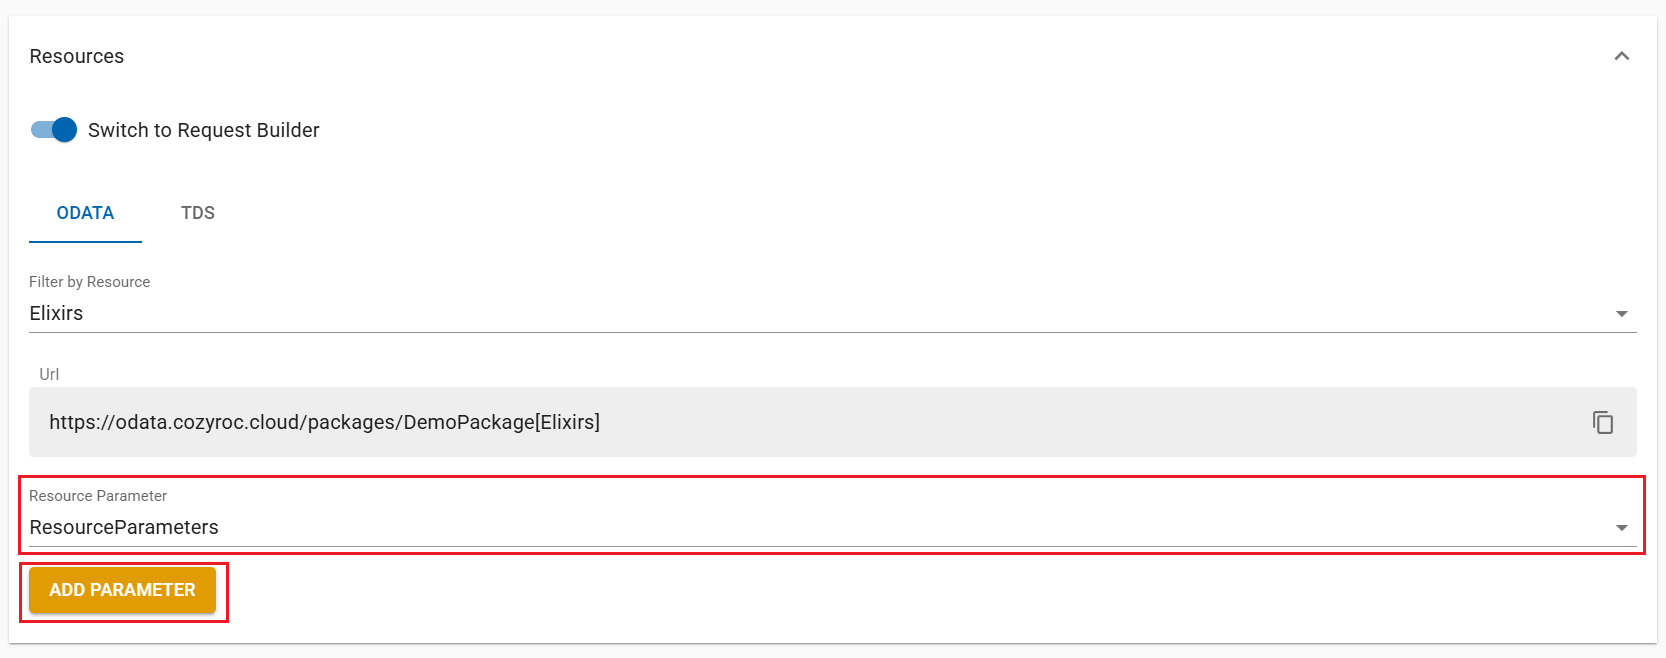Expand the Resource Parameter dropdown arrow
The image size is (1666, 658).
click(1622, 528)
